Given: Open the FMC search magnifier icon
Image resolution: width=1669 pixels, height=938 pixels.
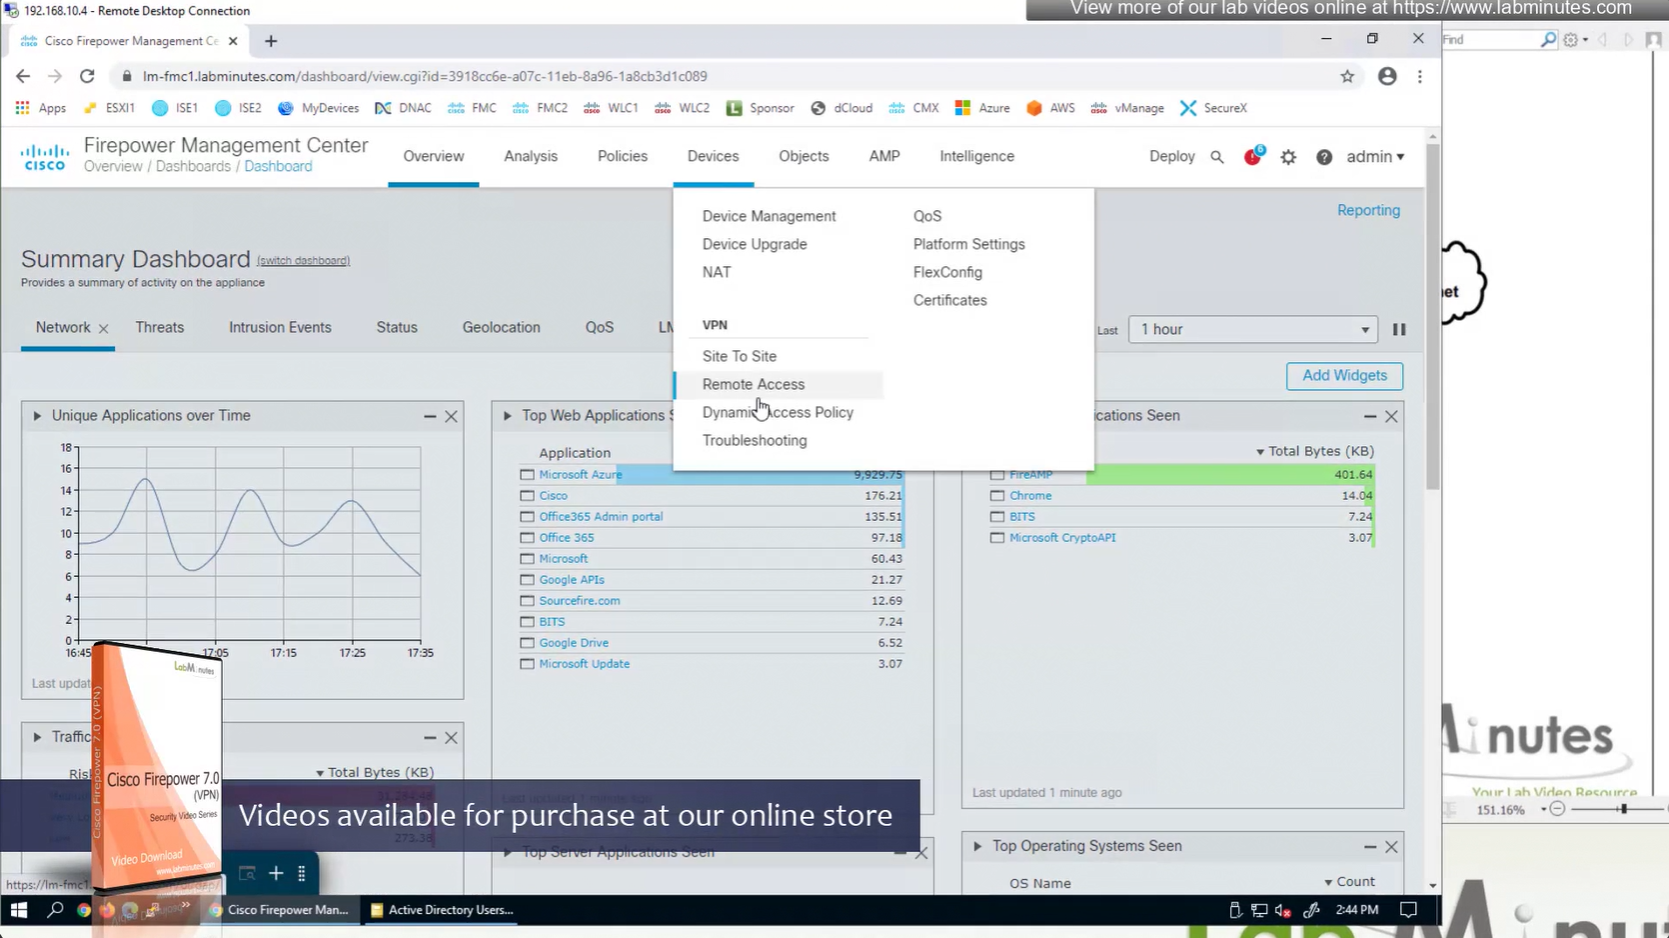Looking at the screenshot, I should pyautogui.click(x=1216, y=157).
